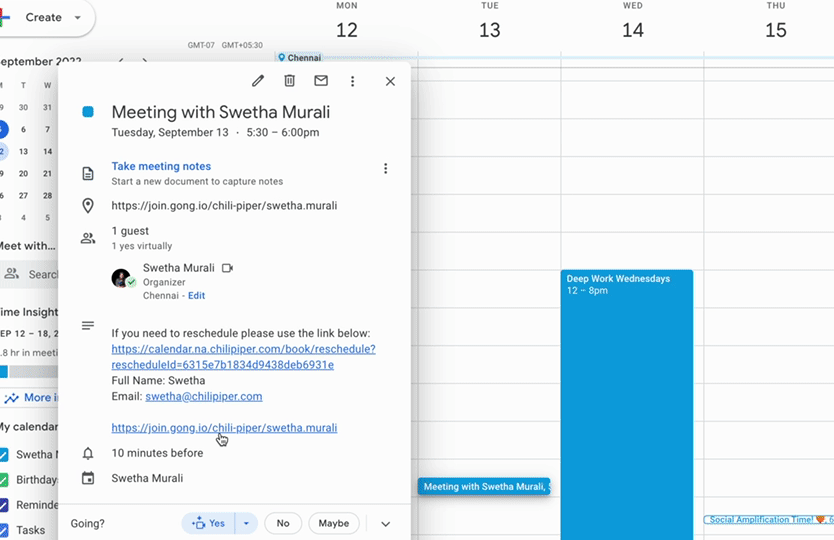Image resolution: width=834 pixels, height=540 pixels.
Task: Email guests with the envelope icon
Action: (x=321, y=81)
